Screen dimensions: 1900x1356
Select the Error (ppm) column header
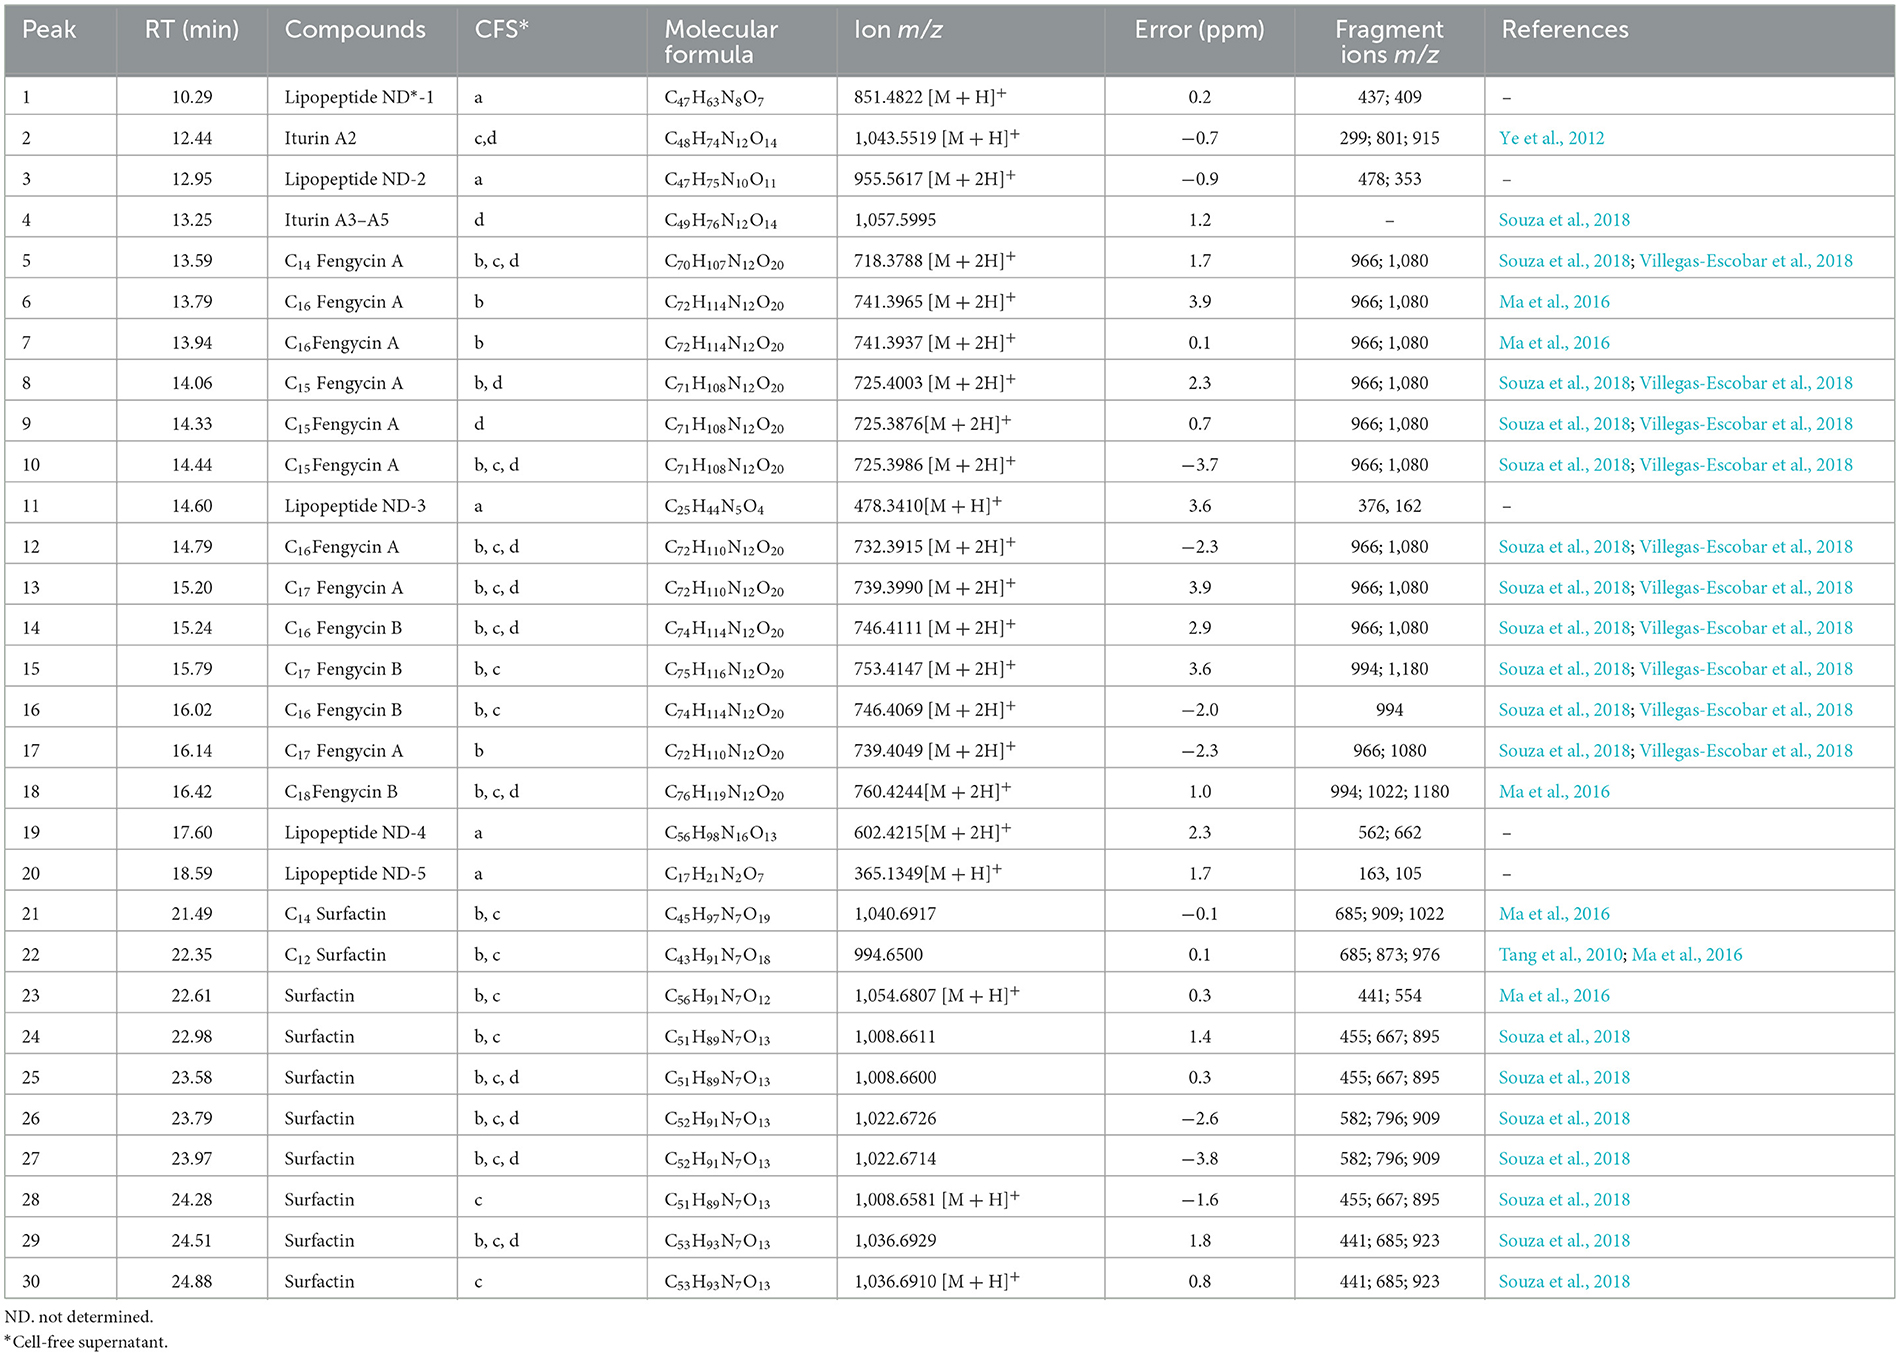click(1199, 30)
